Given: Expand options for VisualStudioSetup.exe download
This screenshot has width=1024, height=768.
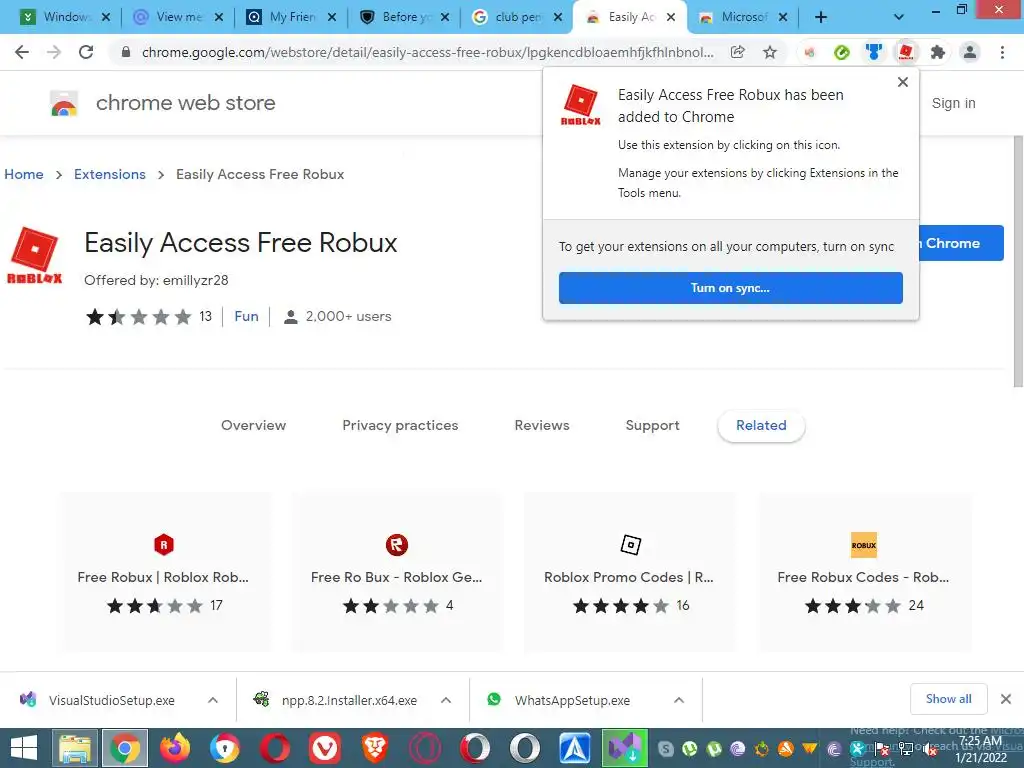Looking at the screenshot, I should (213, 700).
